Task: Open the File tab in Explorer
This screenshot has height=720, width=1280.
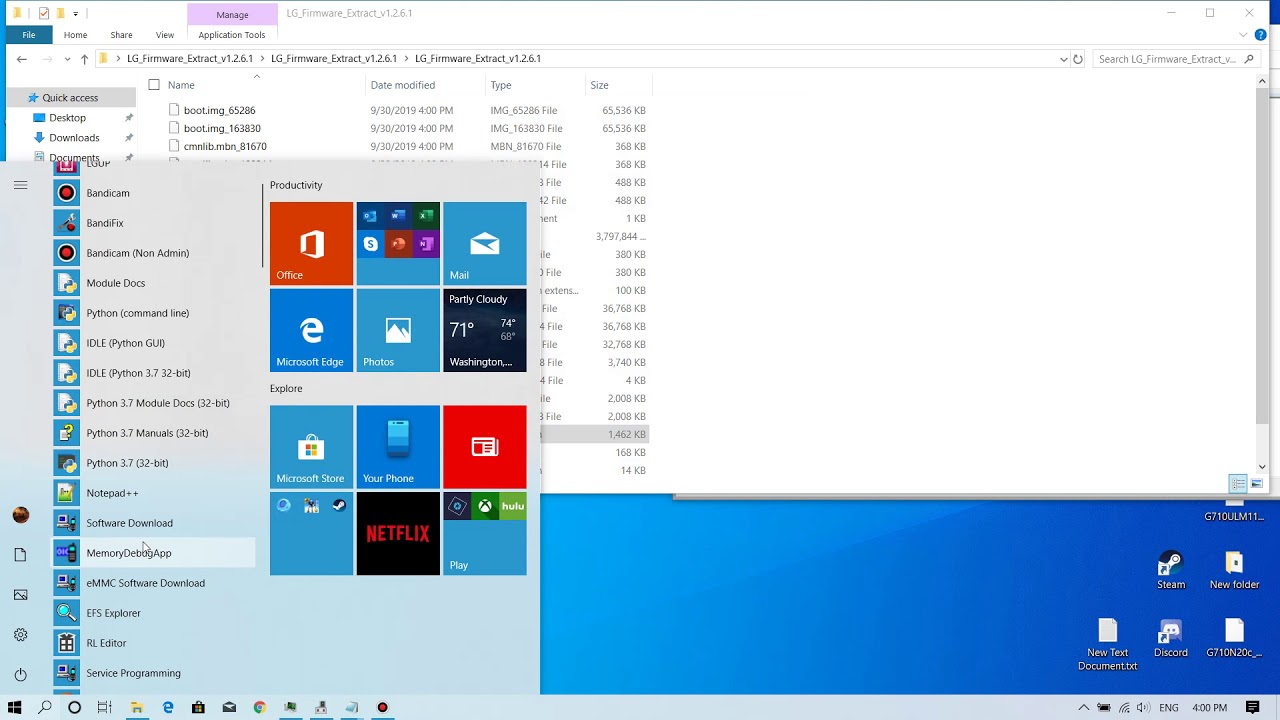Action: tap(29, 35)
